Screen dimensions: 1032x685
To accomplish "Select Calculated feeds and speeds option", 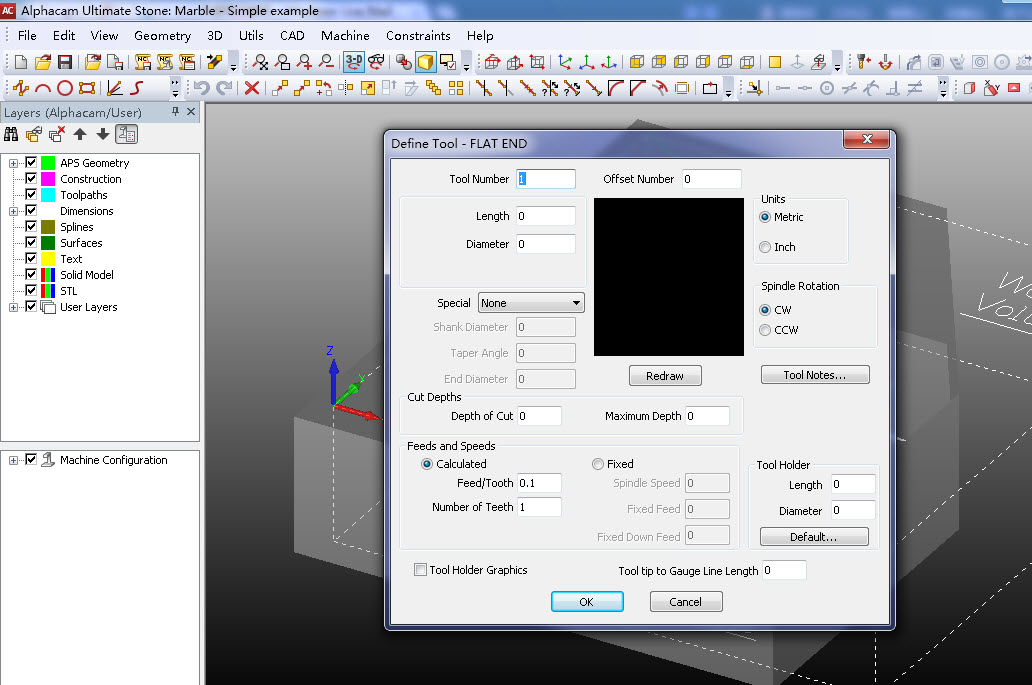I will [426, 465].
